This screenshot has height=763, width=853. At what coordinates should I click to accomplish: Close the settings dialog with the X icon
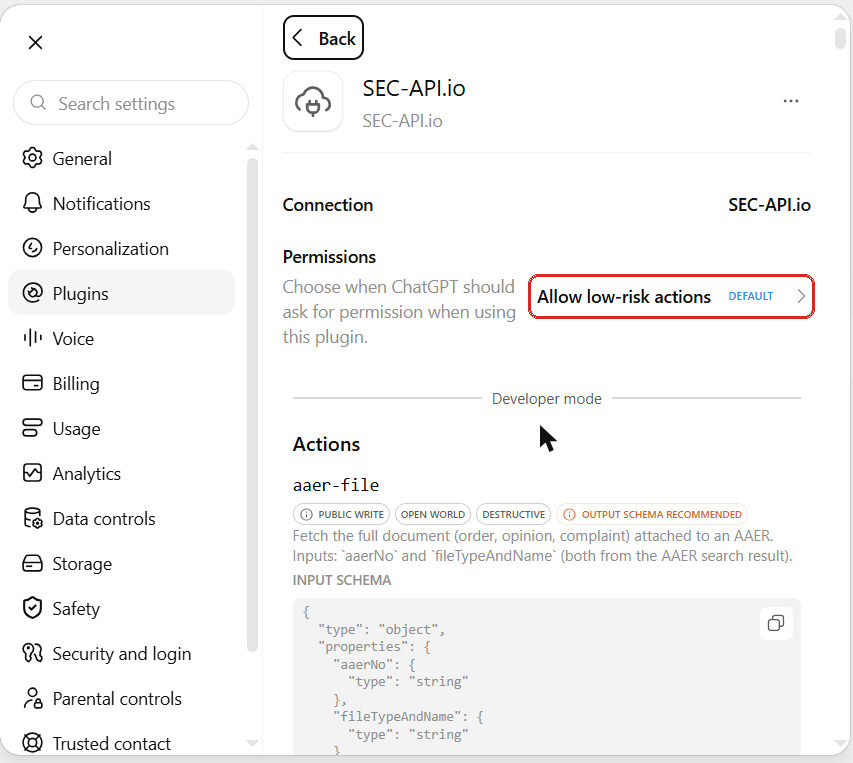pos(35,42)
